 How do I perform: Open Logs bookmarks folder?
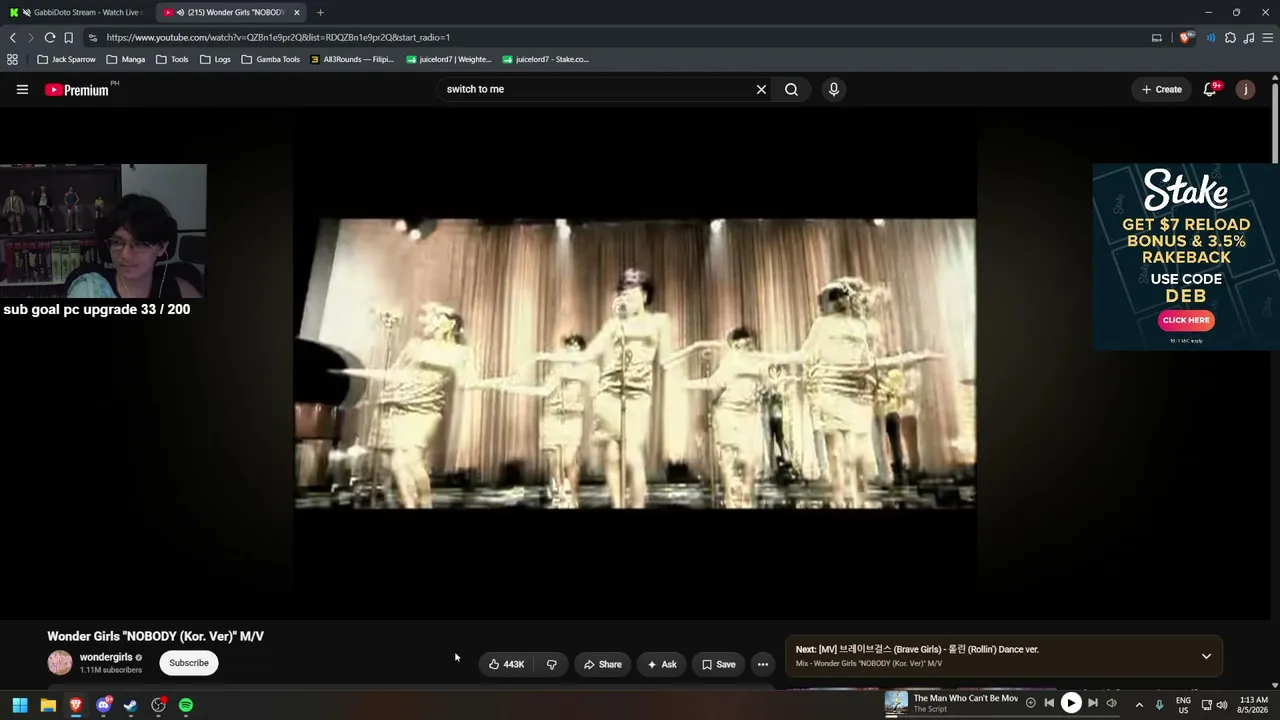pos(215,59)
